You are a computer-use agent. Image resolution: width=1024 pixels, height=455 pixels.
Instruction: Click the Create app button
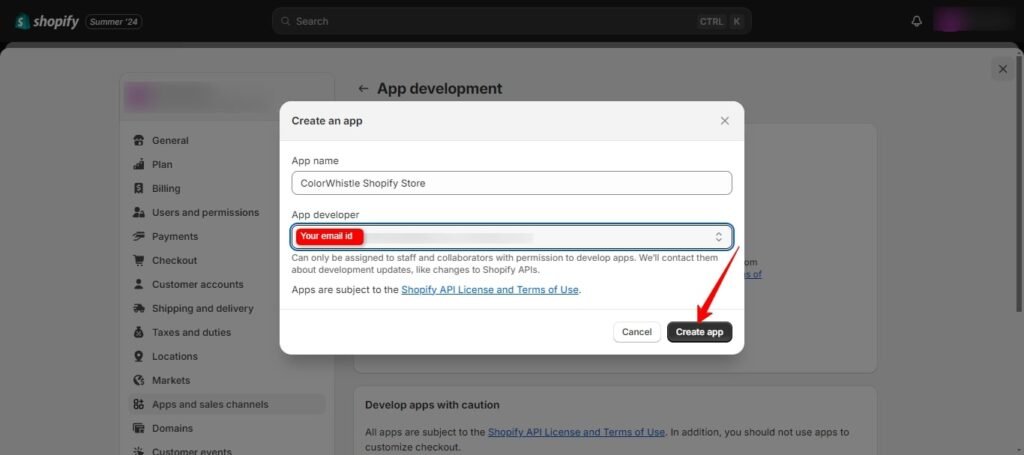(x=699, y=332)
